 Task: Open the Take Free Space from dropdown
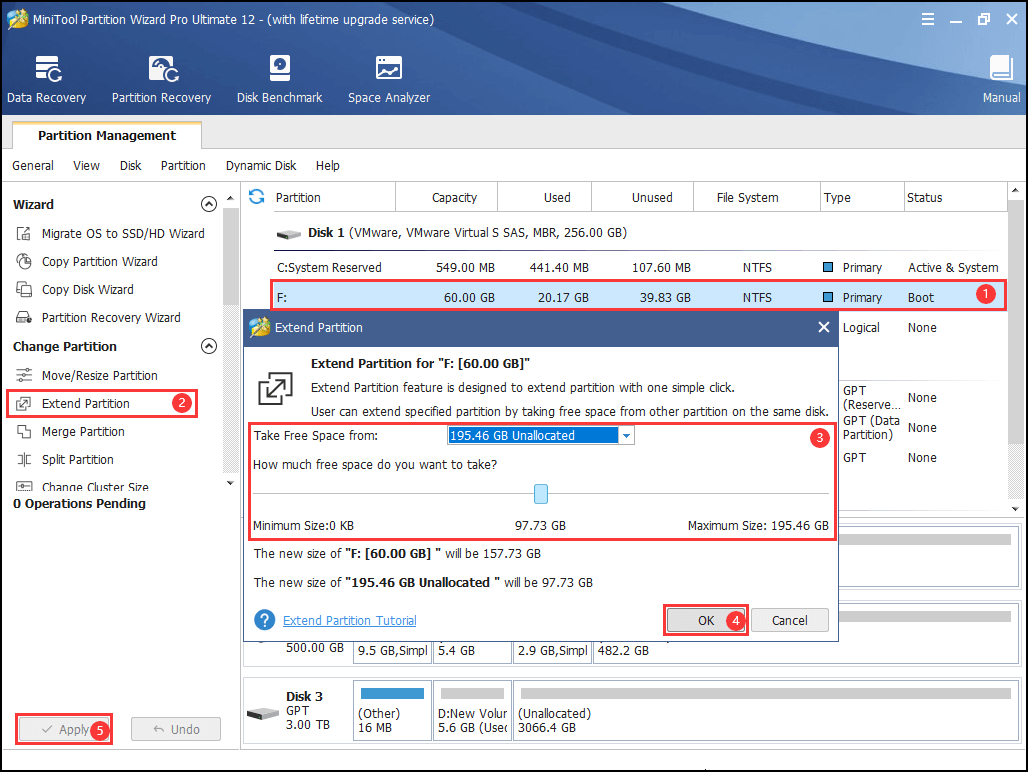coord(627,436)
